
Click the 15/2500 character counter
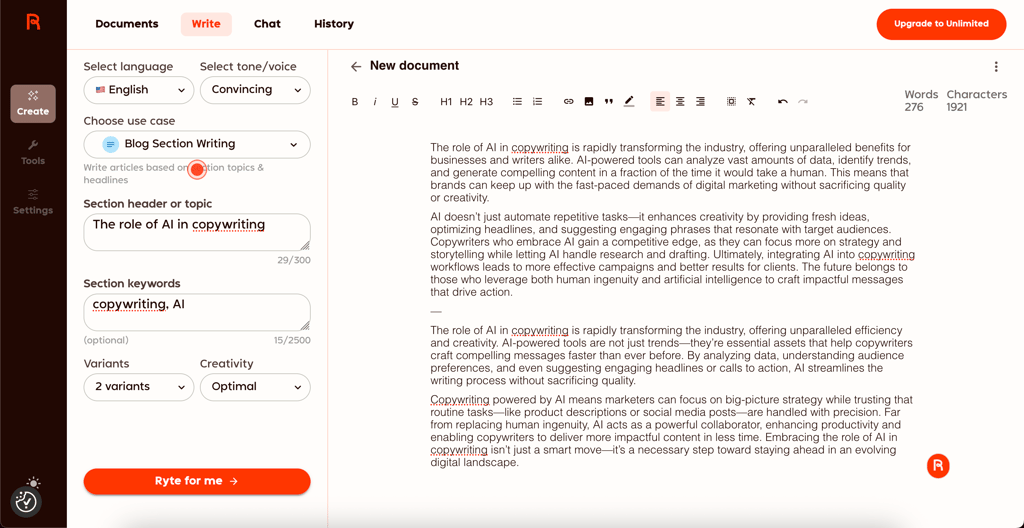(291, 340)
